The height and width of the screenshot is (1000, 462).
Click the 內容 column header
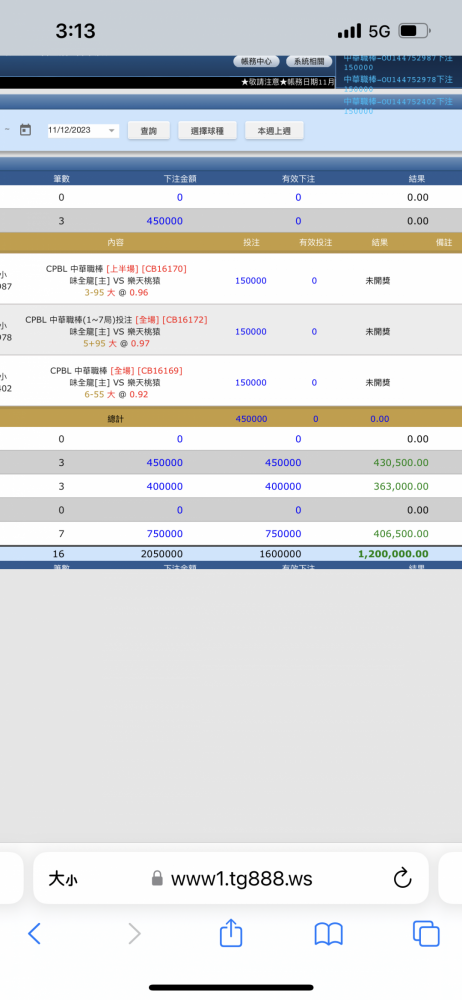coord(116,243)
